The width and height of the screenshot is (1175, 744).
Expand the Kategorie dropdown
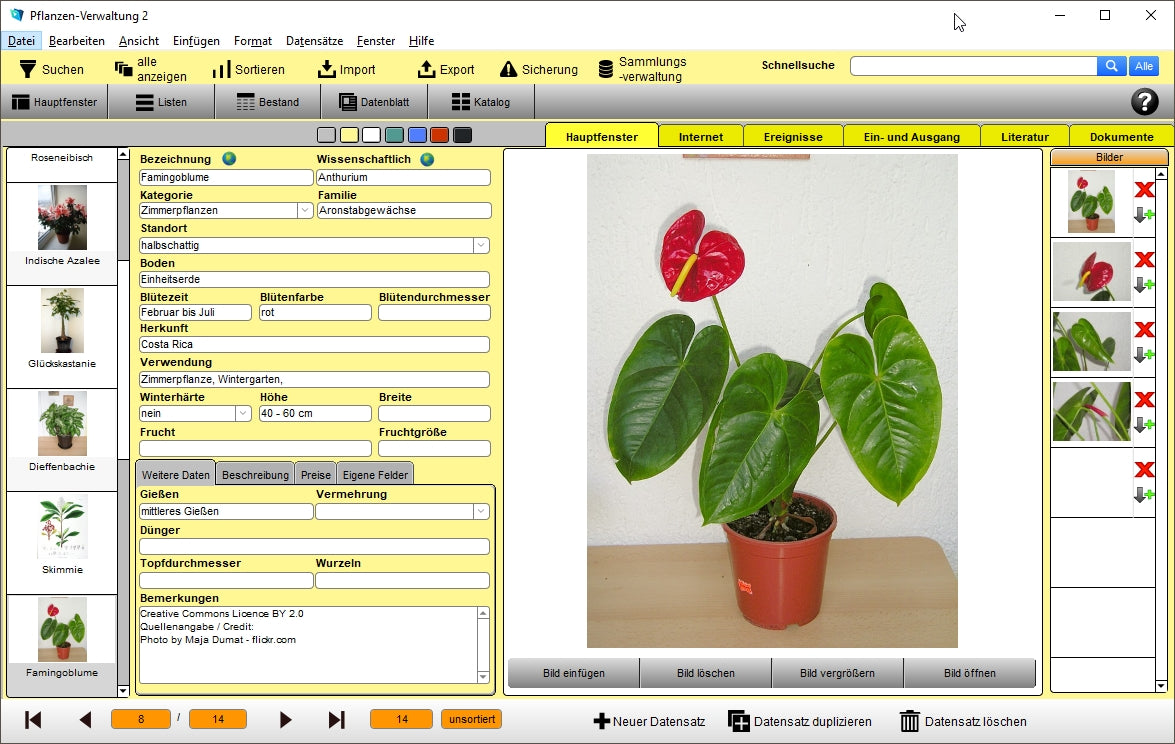pyautogui.click(x=305, y=211)
